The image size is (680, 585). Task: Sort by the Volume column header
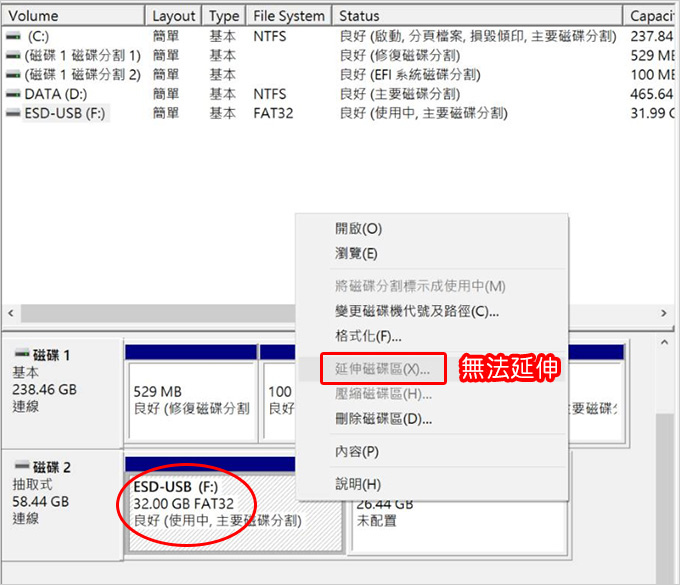[73, 16]
